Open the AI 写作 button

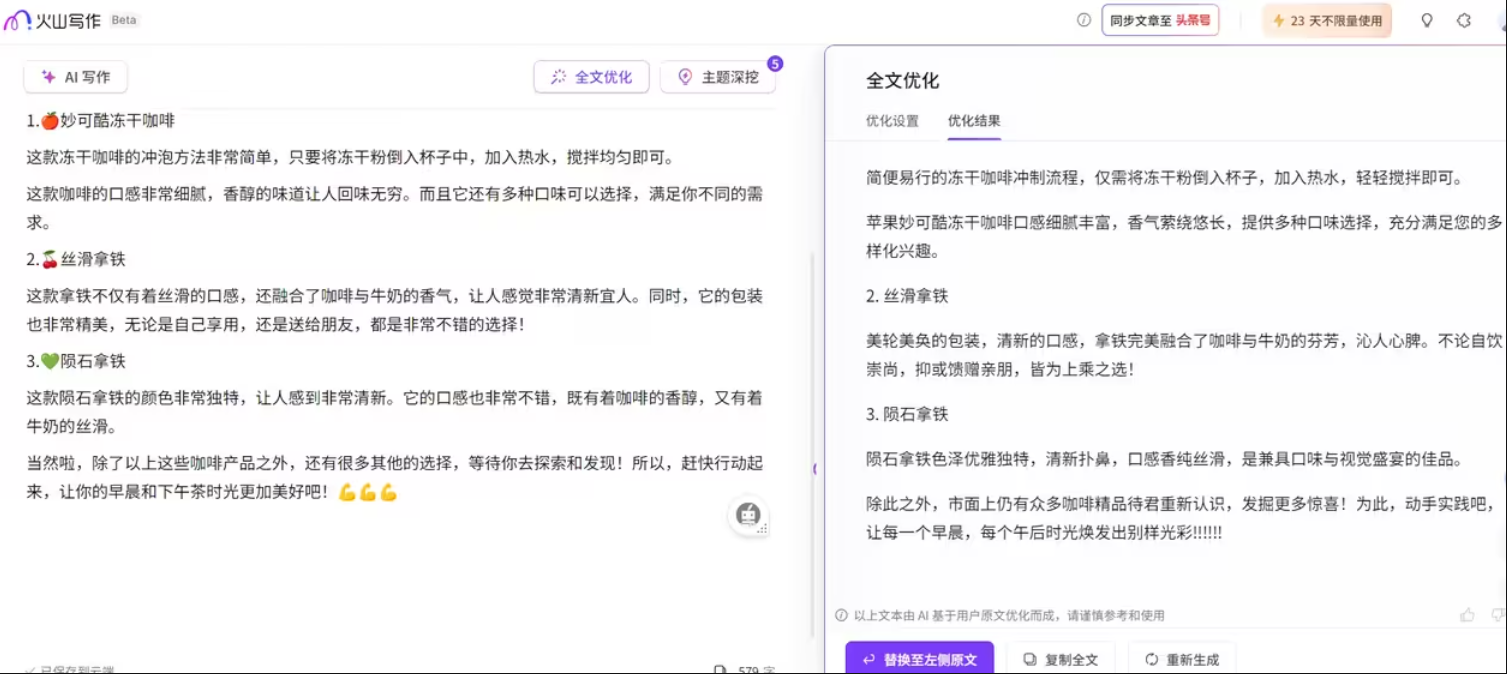click(x=76, y=77)
